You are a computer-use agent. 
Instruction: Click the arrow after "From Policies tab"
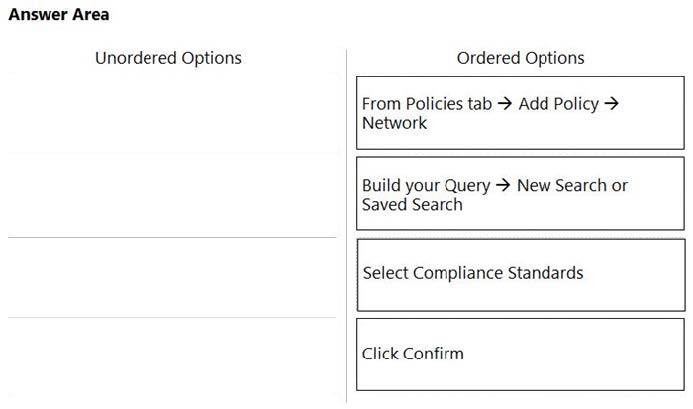point(505,104)
